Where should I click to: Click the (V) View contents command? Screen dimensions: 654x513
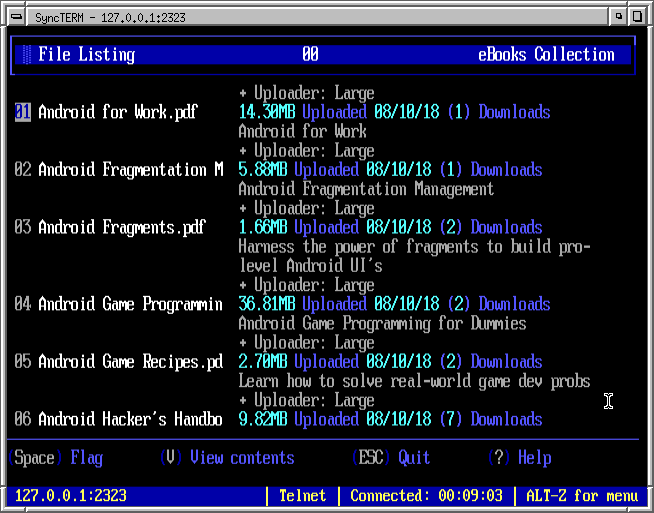pos(227,458)
